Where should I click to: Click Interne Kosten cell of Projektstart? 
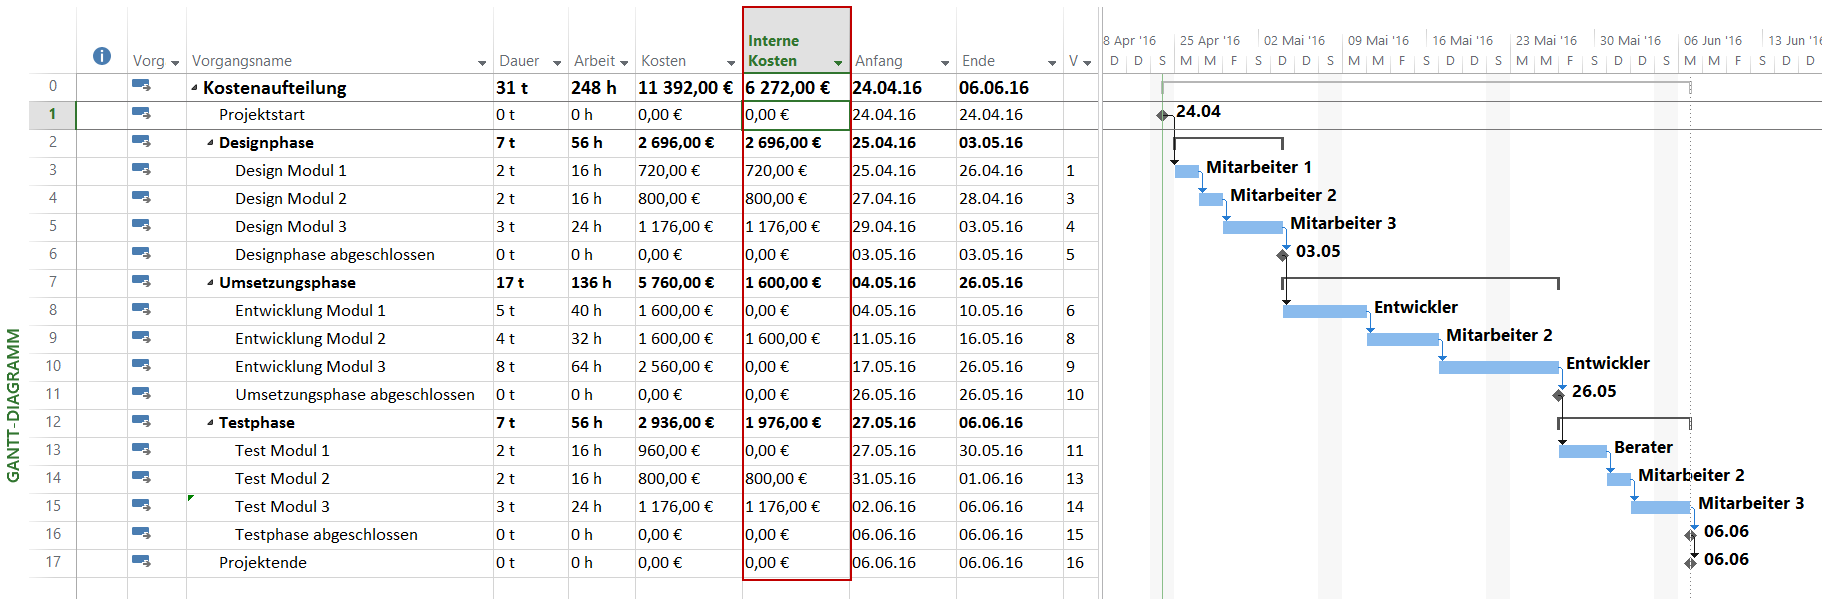point(796,115)
